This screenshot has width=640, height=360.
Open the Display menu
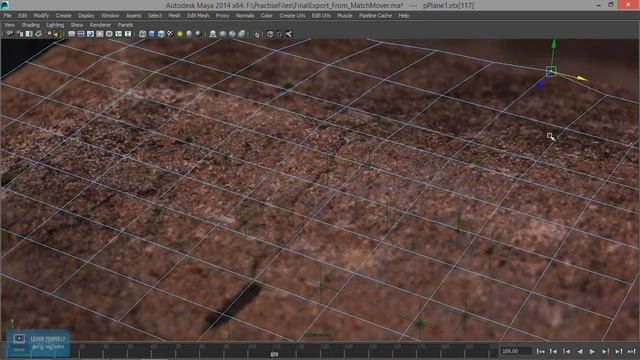(86, 16)
